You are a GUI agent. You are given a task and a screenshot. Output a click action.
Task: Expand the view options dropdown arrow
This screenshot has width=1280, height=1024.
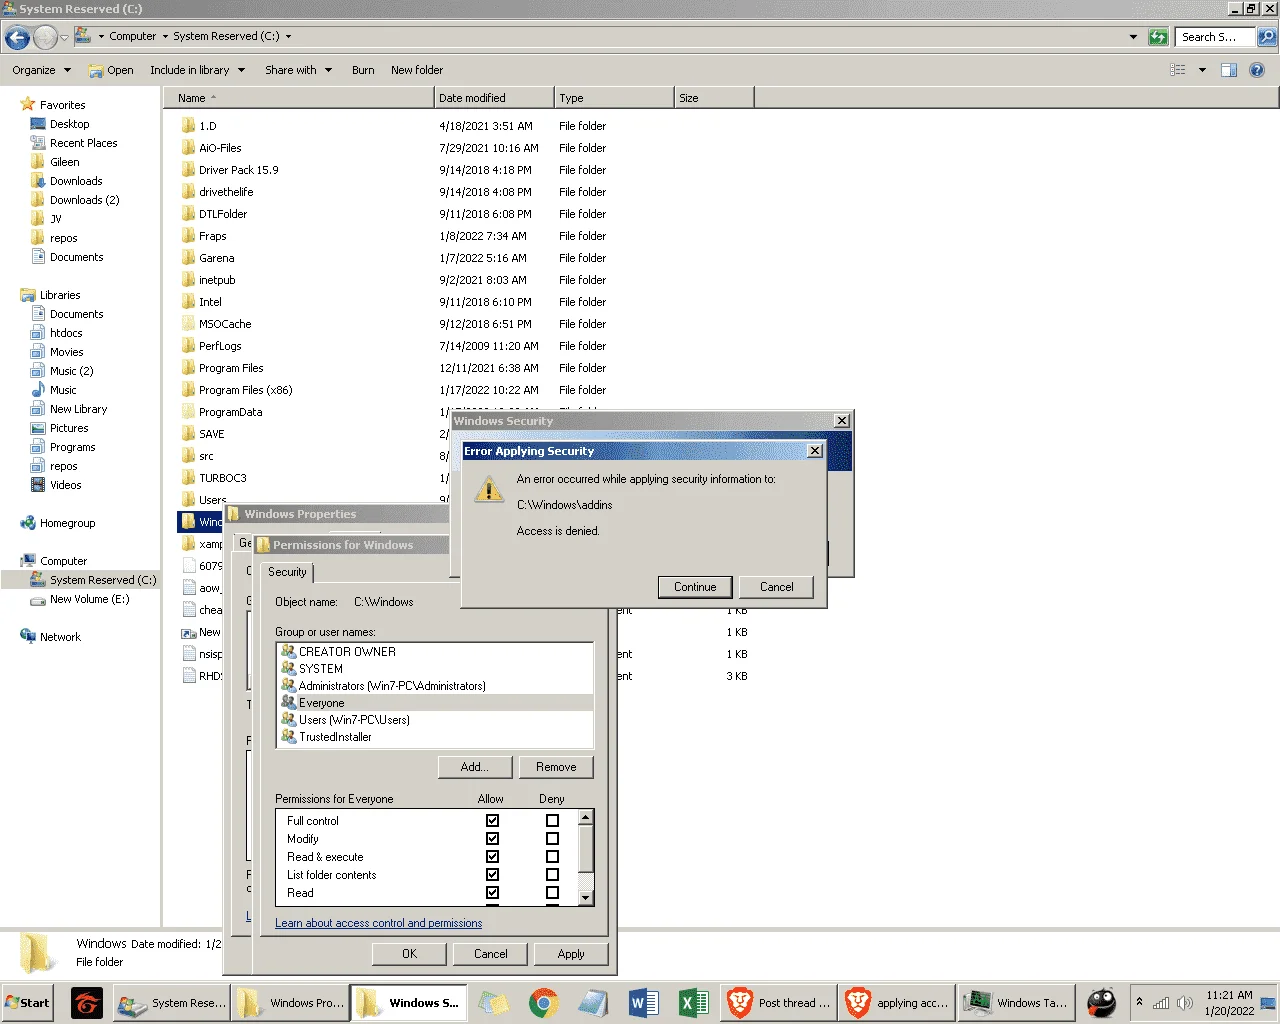(1202, 70)
